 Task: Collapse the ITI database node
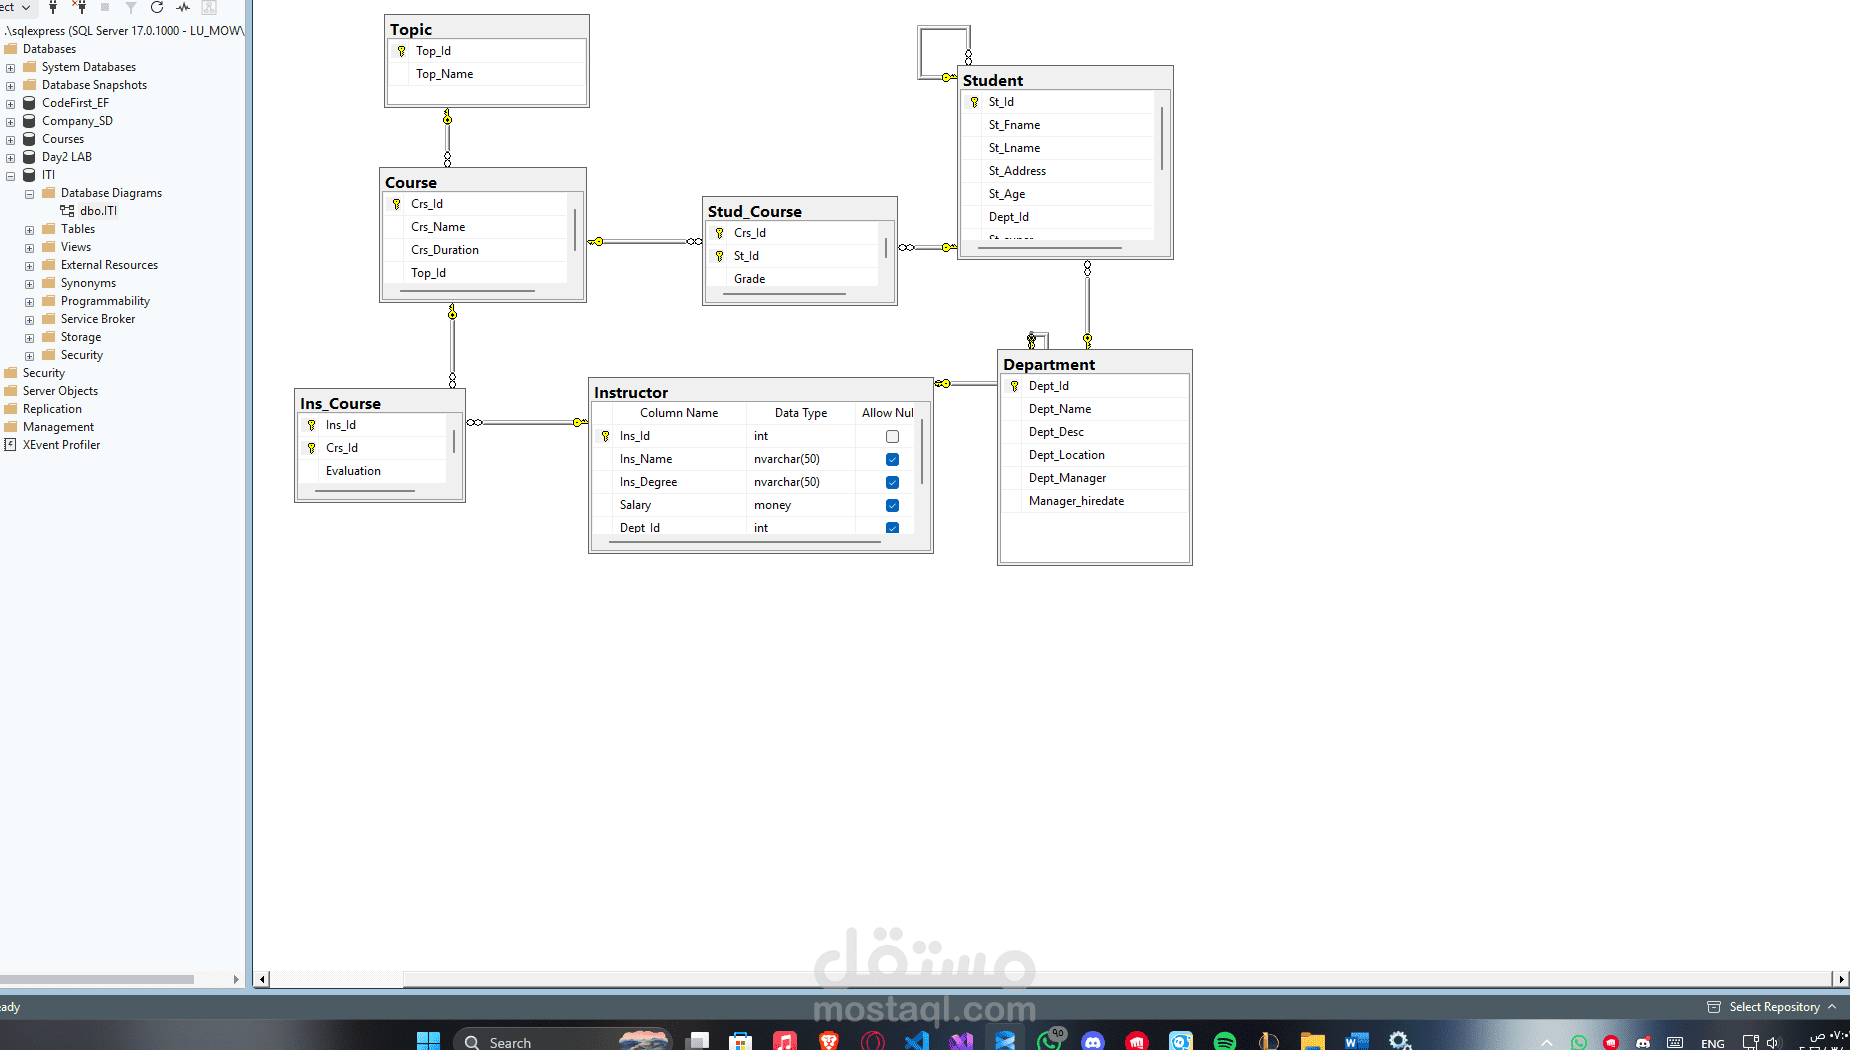point(10,175)
